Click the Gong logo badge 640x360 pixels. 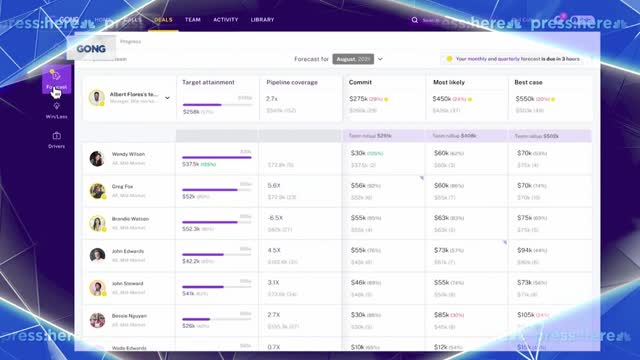click(x=91, y=49)
